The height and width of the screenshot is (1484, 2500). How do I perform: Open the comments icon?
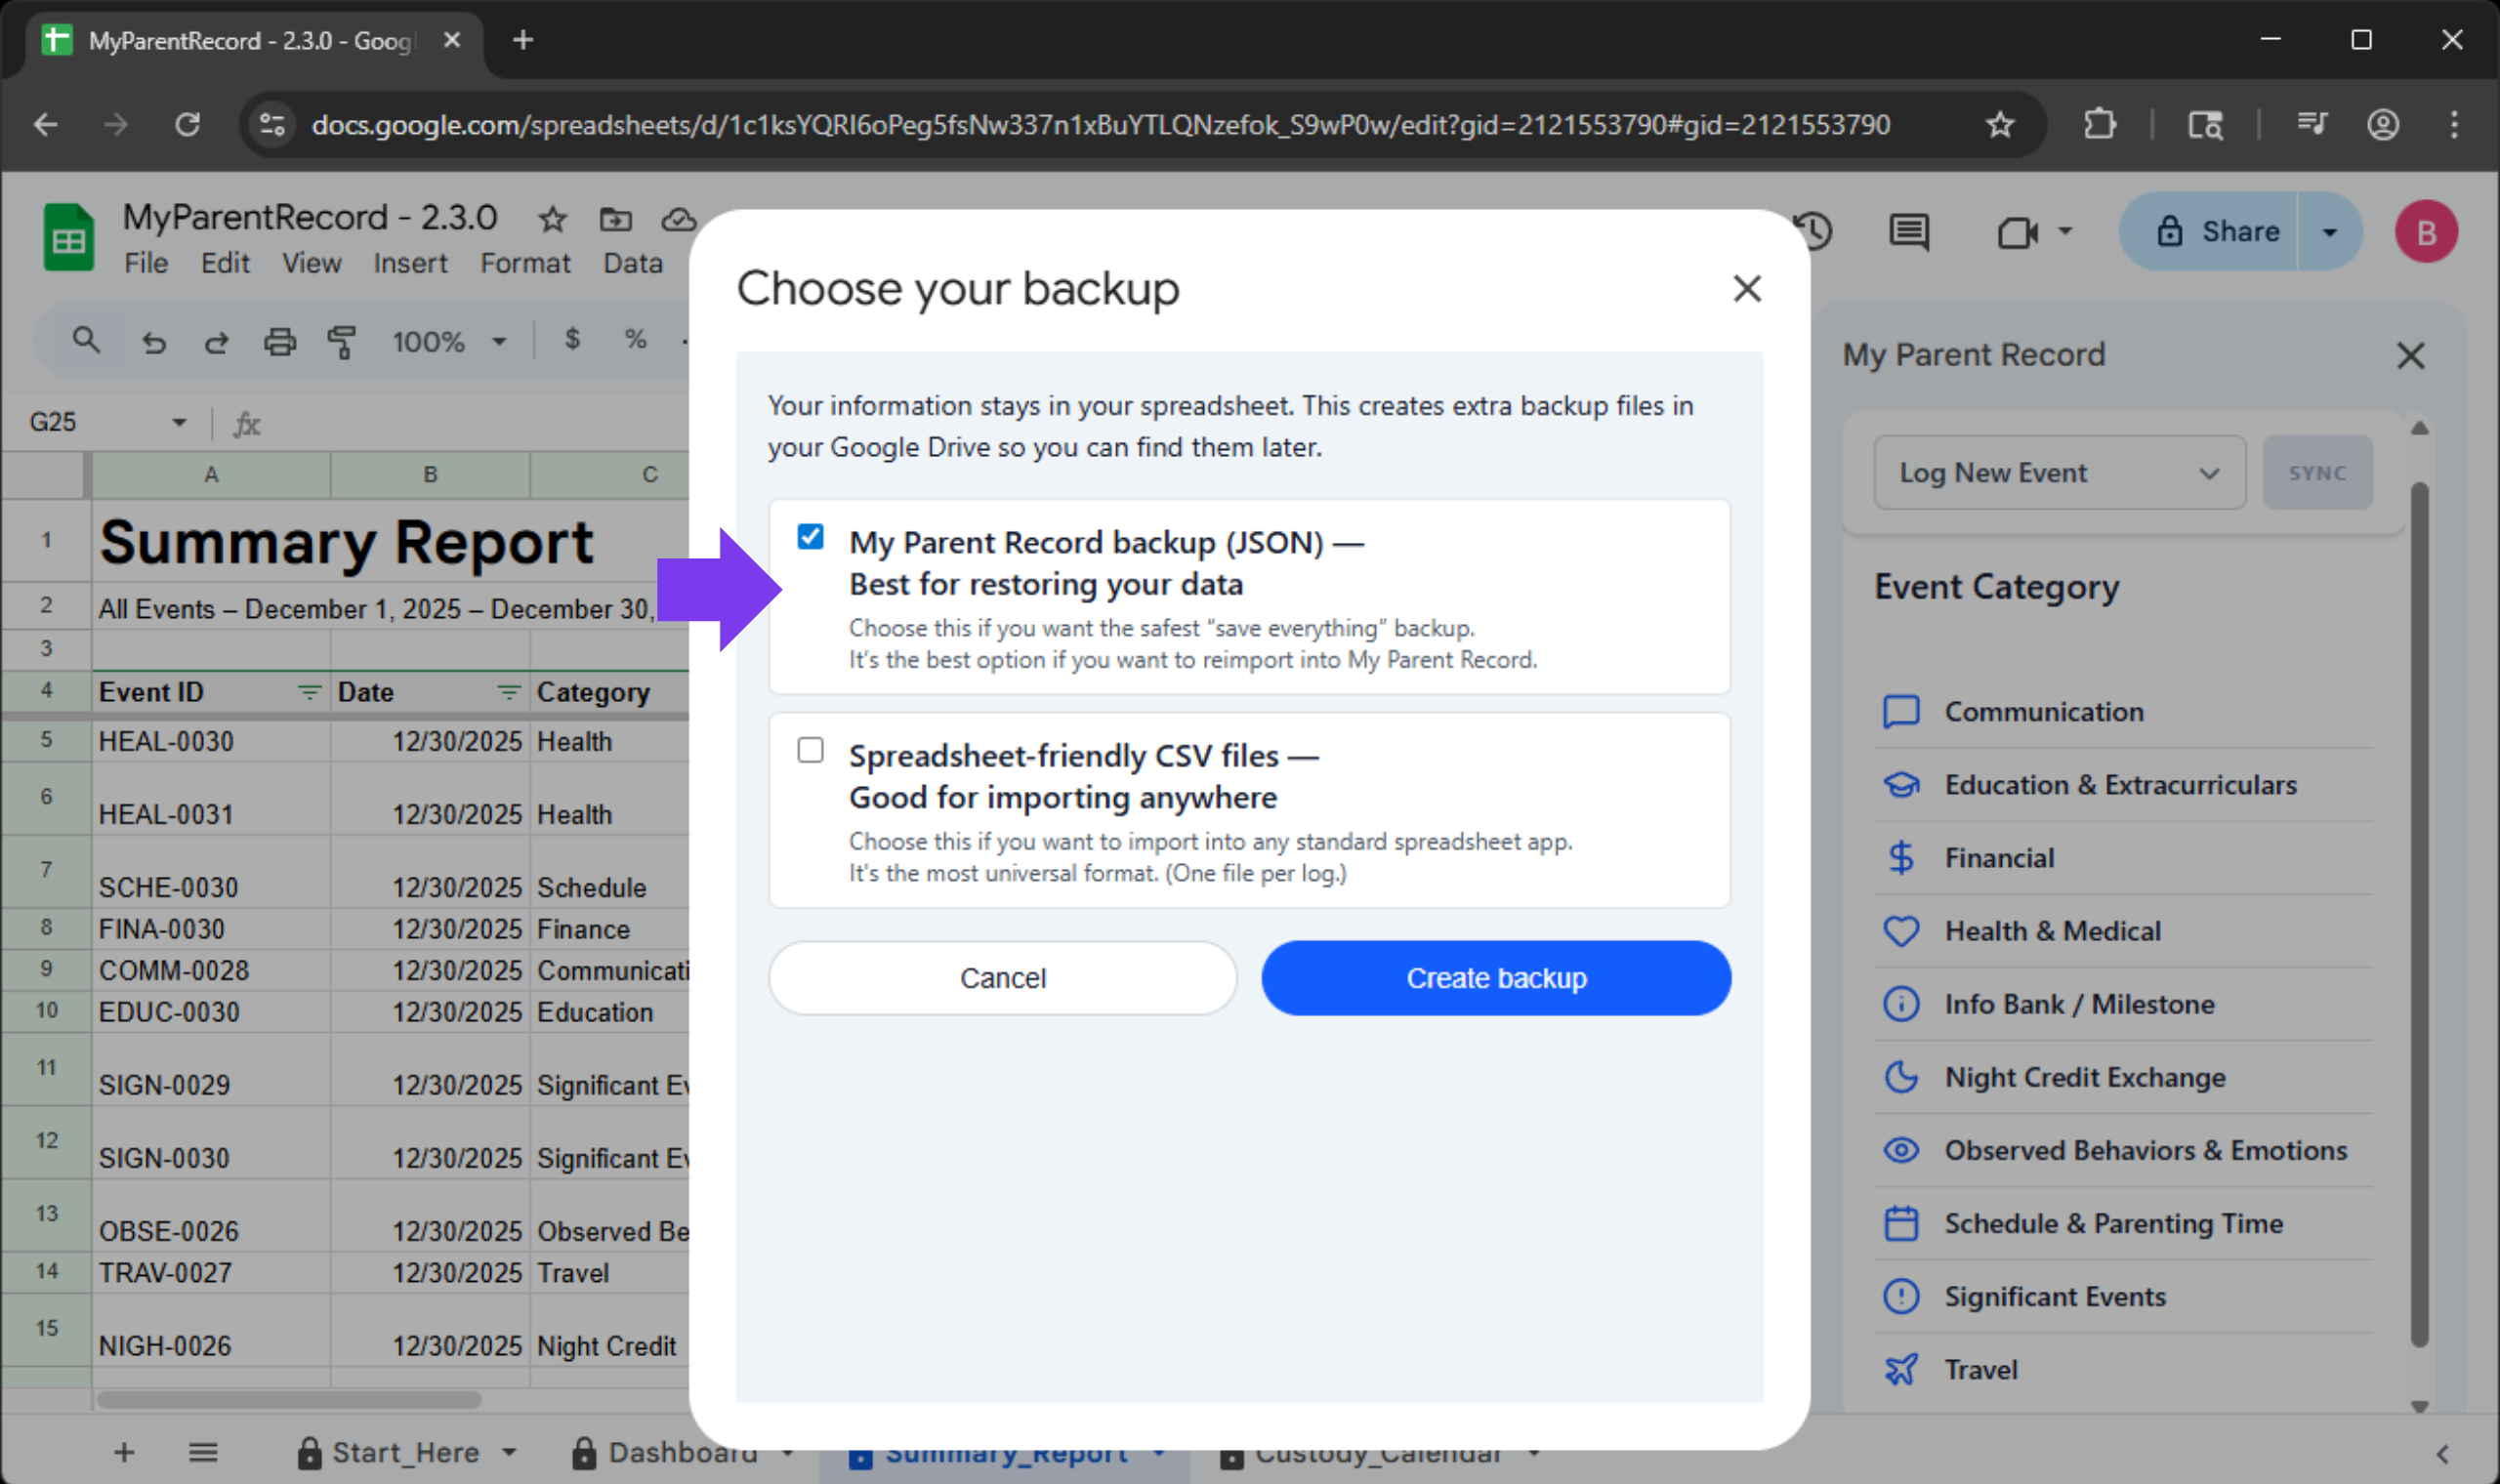[1909, 232]
